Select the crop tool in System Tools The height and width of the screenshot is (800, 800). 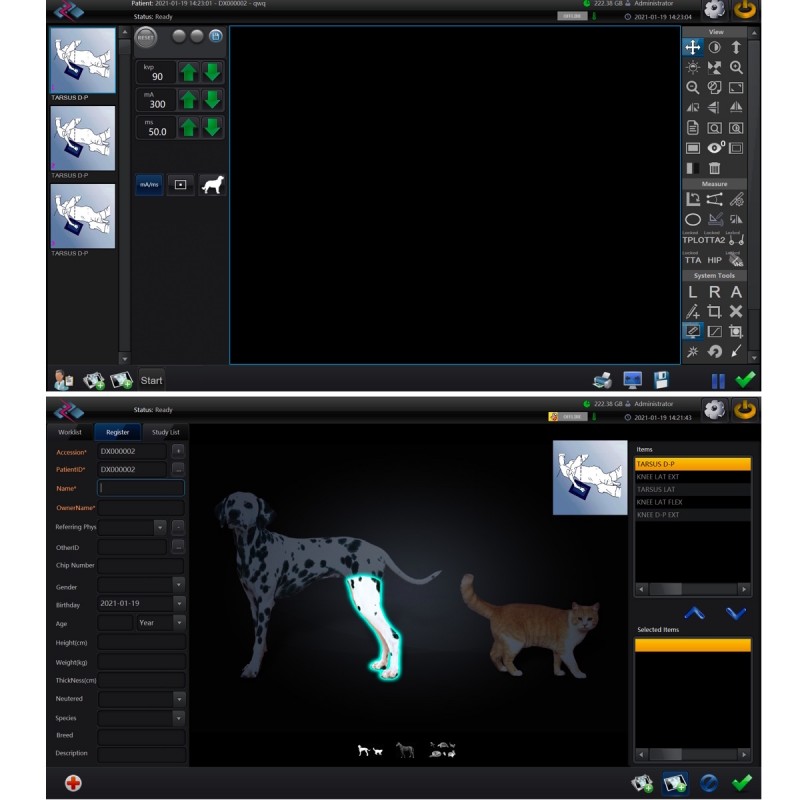pyautogui.click(x=714, y=312)
